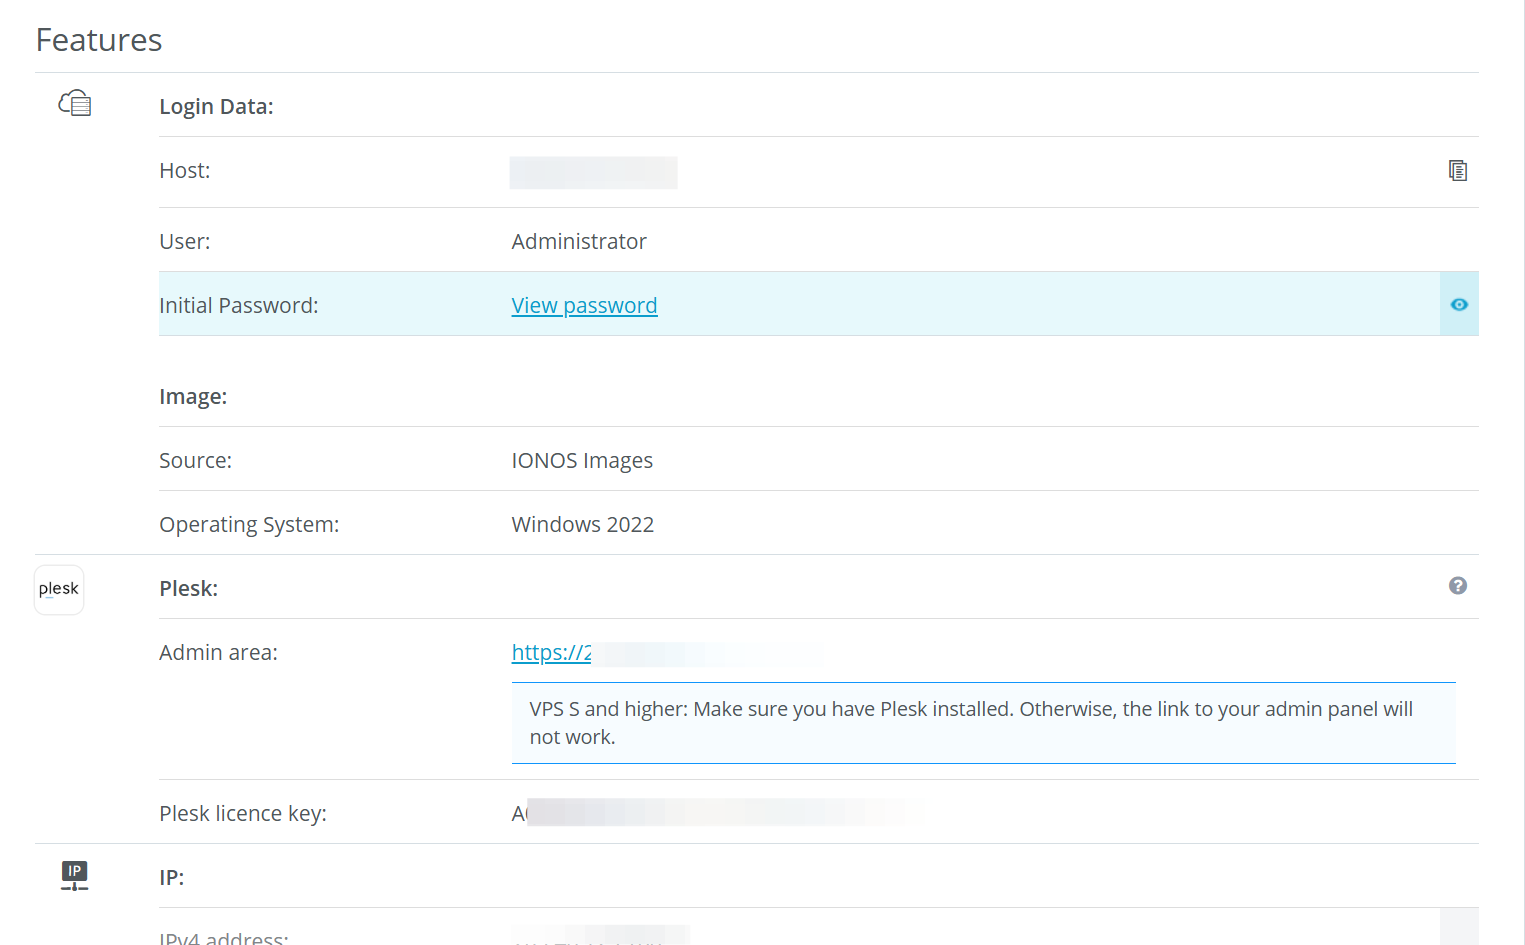Click the Operating System label
This screenshot has width=1525, height=945.
click(249, 525)
